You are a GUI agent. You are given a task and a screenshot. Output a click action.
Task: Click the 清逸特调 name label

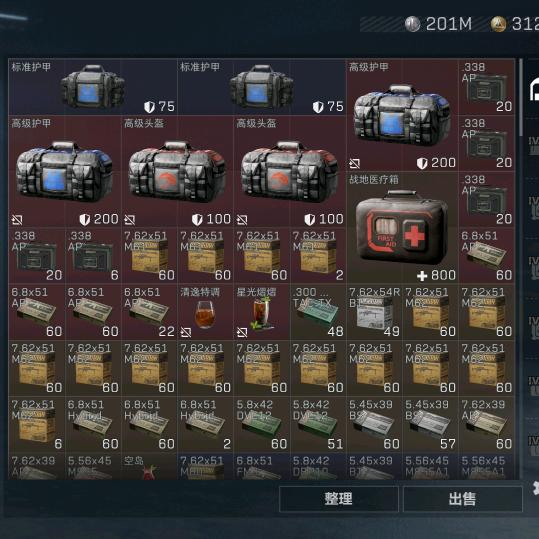pyautogui.click(x=200, y=292)
